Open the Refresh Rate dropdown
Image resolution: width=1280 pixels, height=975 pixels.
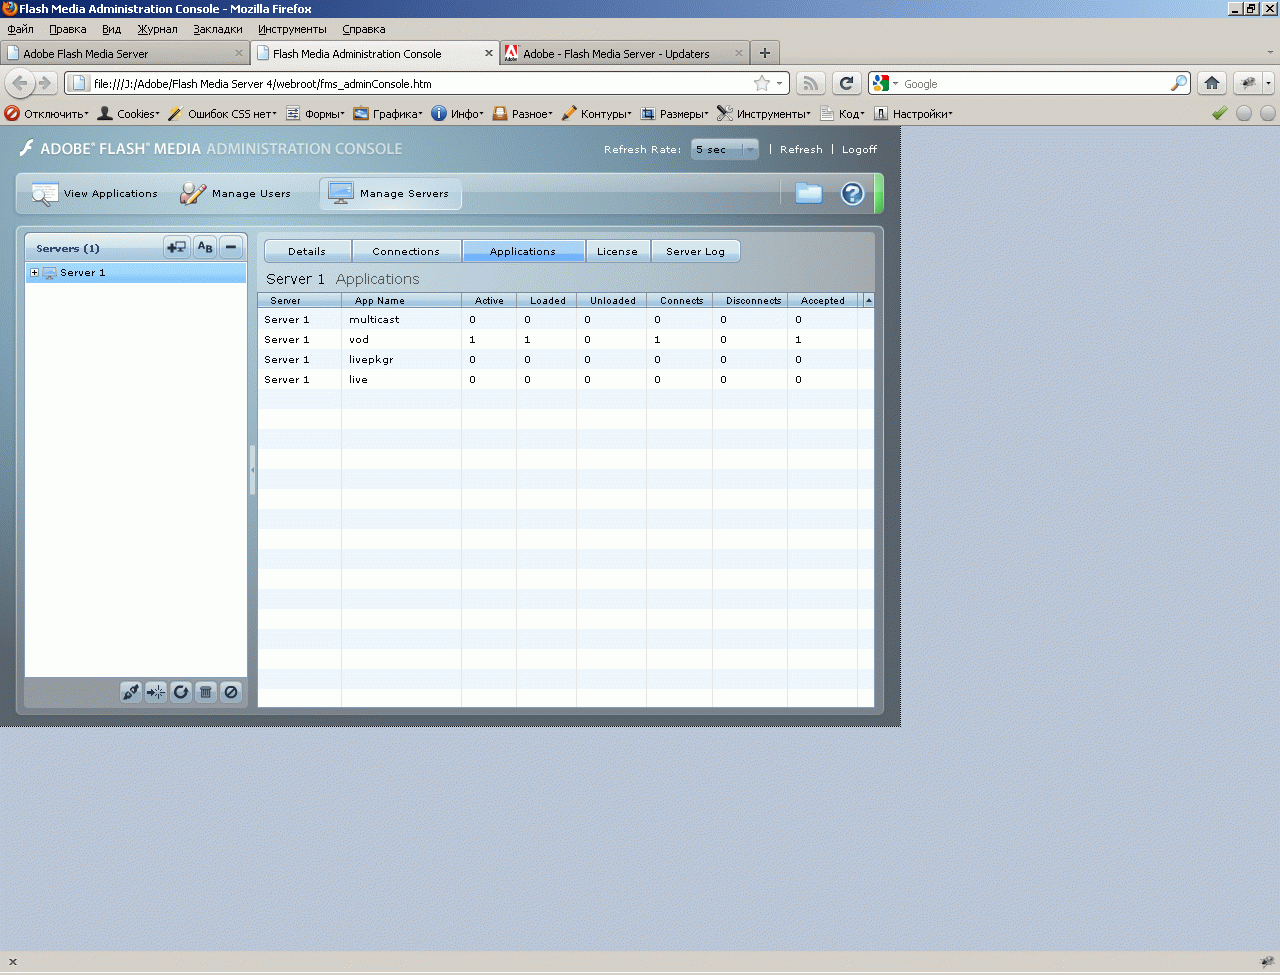pyautogui.click(x=725, y=149)
